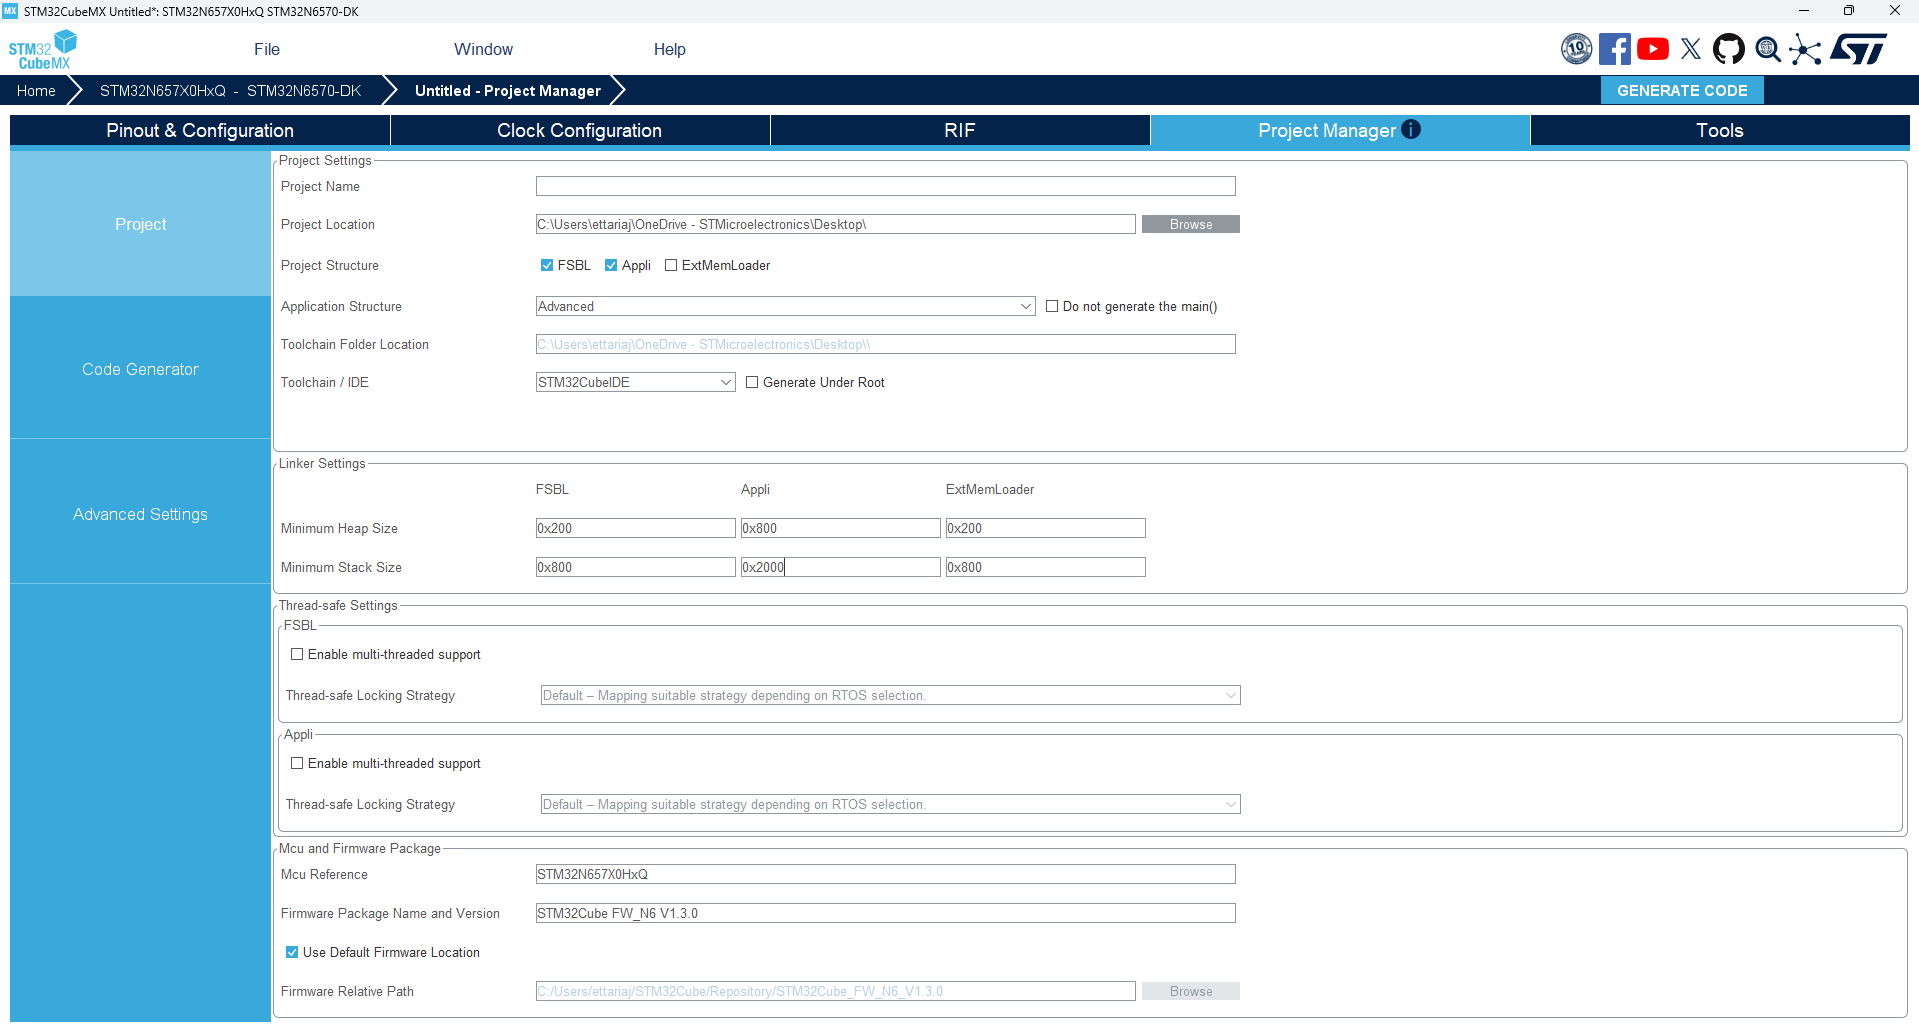Viewport: 1919px width, 1028px height.
Task: Select the Project Manager tab
Action: pyautogui.click(x=1340, y=130)
